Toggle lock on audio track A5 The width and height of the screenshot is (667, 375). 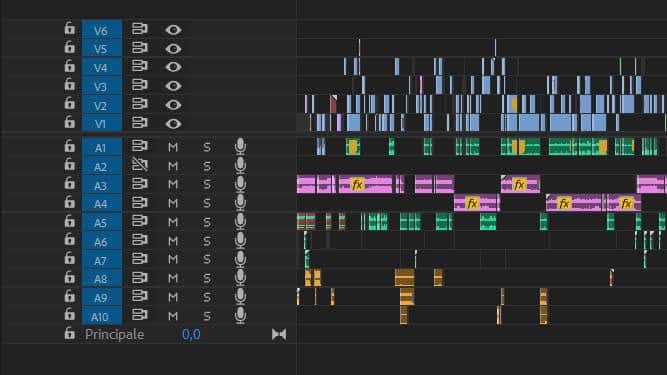pyautogui.click(x=69, y=221)
